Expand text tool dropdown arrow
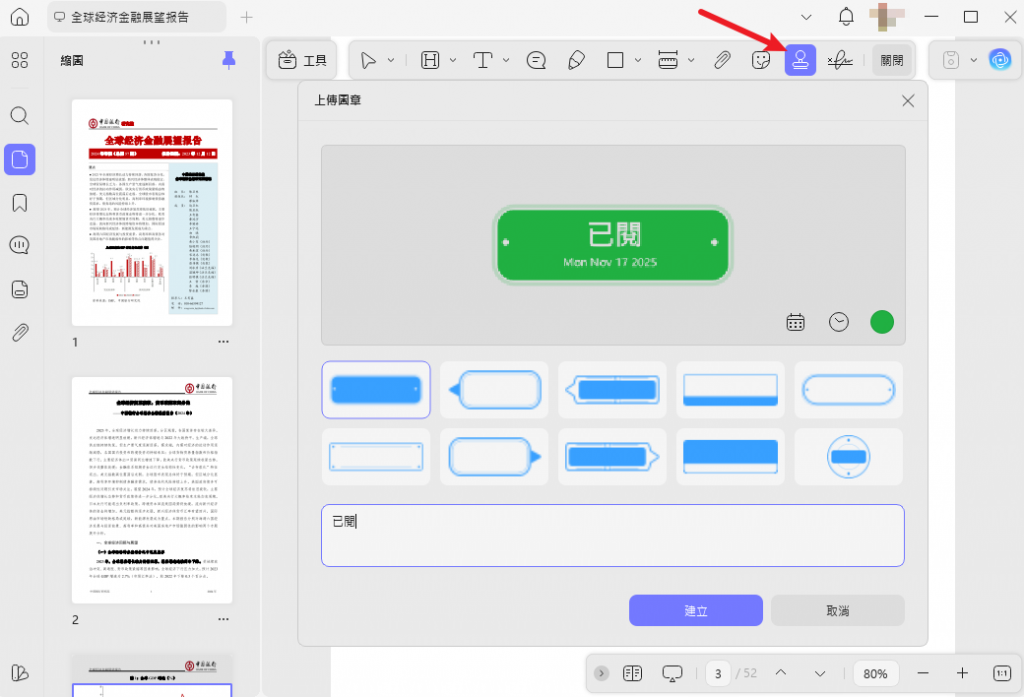Viewport: 1024px width, 697px height. 506,60
